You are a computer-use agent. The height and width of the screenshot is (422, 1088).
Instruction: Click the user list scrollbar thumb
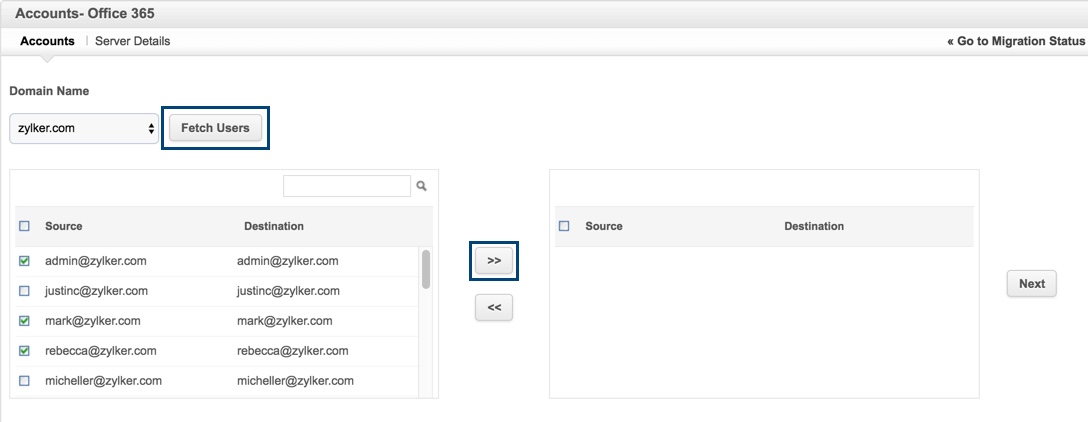(x=426, y=269)
